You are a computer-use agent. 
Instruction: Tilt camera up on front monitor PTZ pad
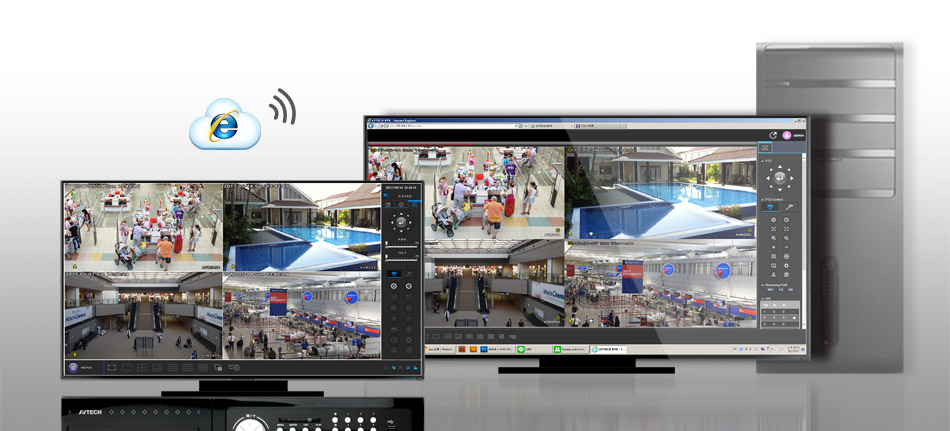(402, 213)
